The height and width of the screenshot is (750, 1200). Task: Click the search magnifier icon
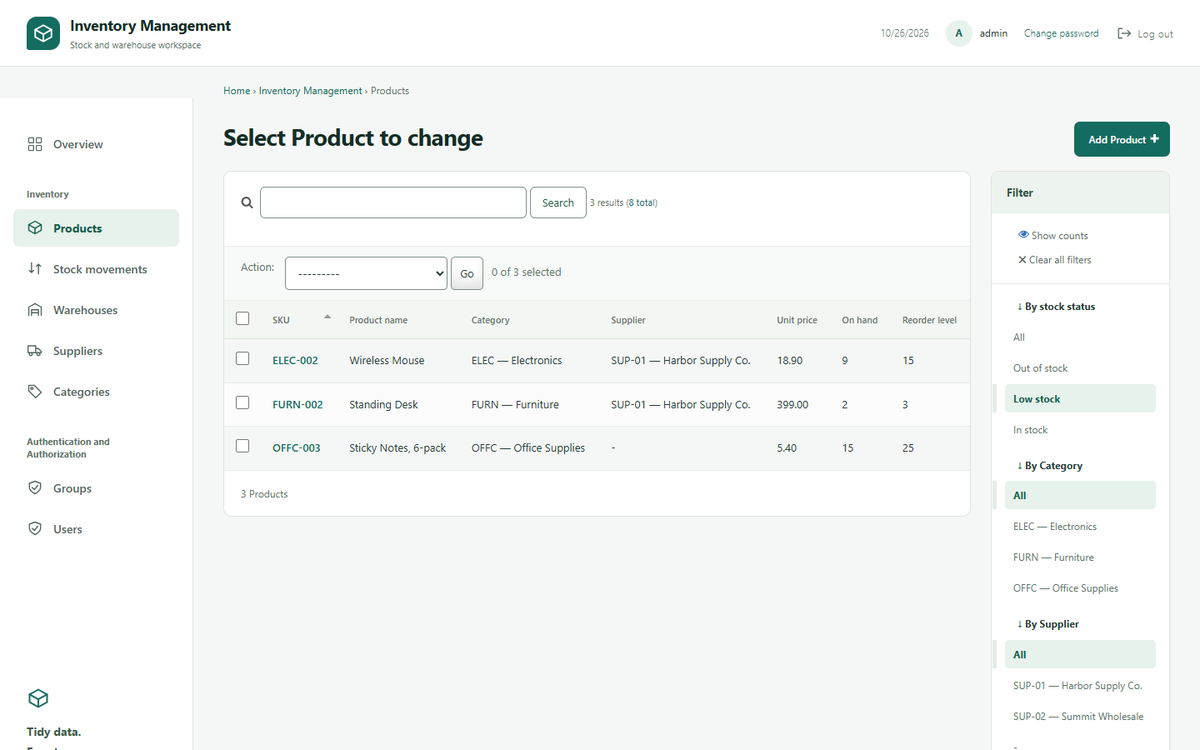point(247,202)
